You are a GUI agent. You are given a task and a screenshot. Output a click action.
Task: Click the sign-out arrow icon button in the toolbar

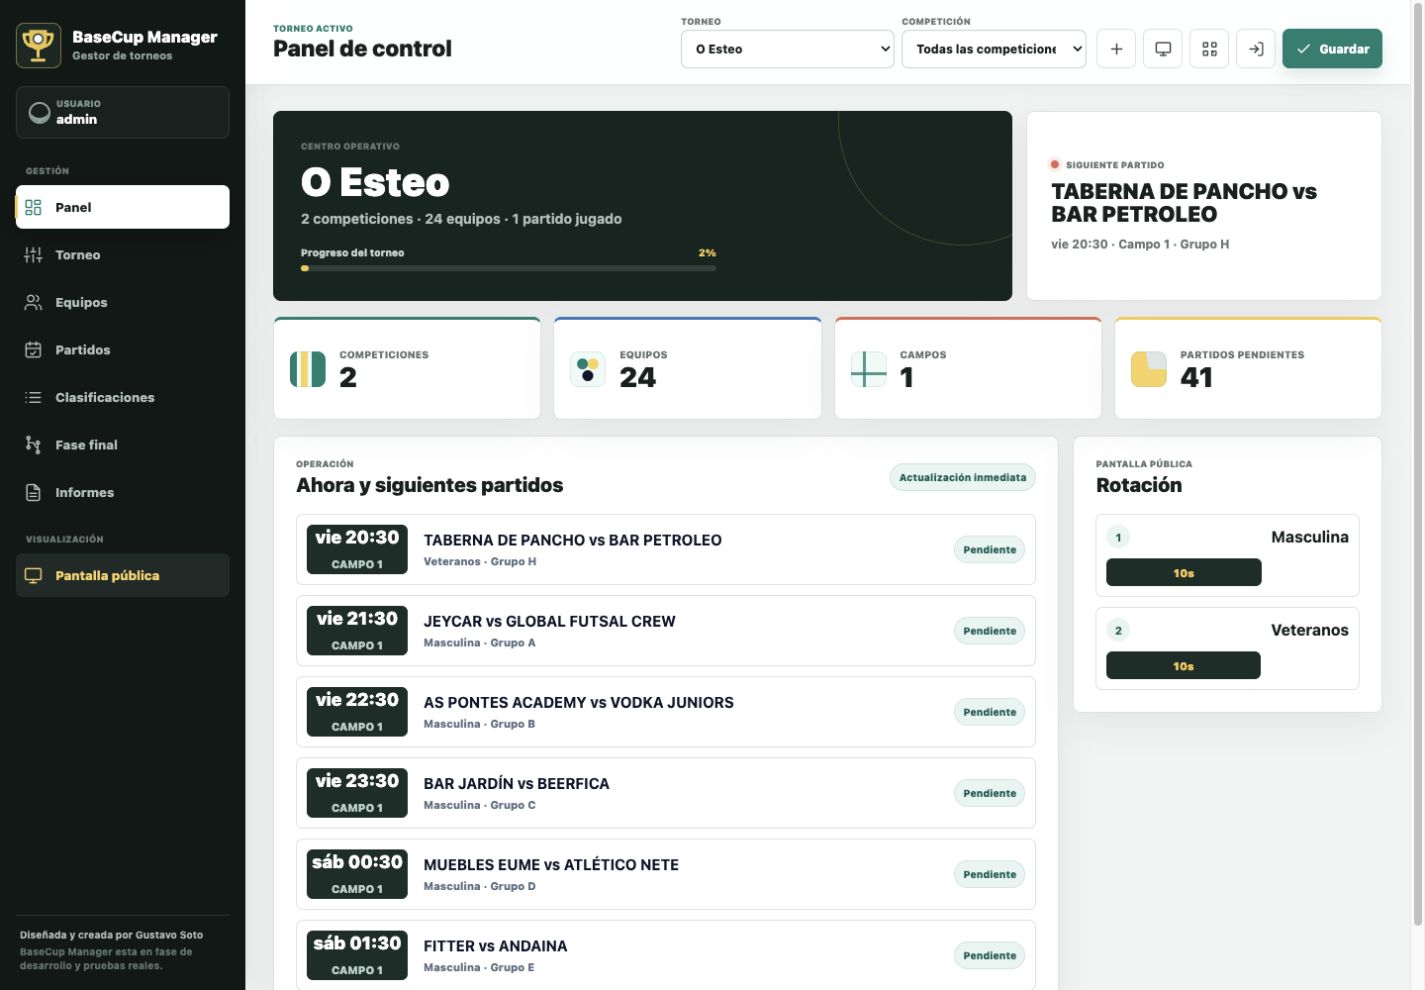click(1256, 49)
